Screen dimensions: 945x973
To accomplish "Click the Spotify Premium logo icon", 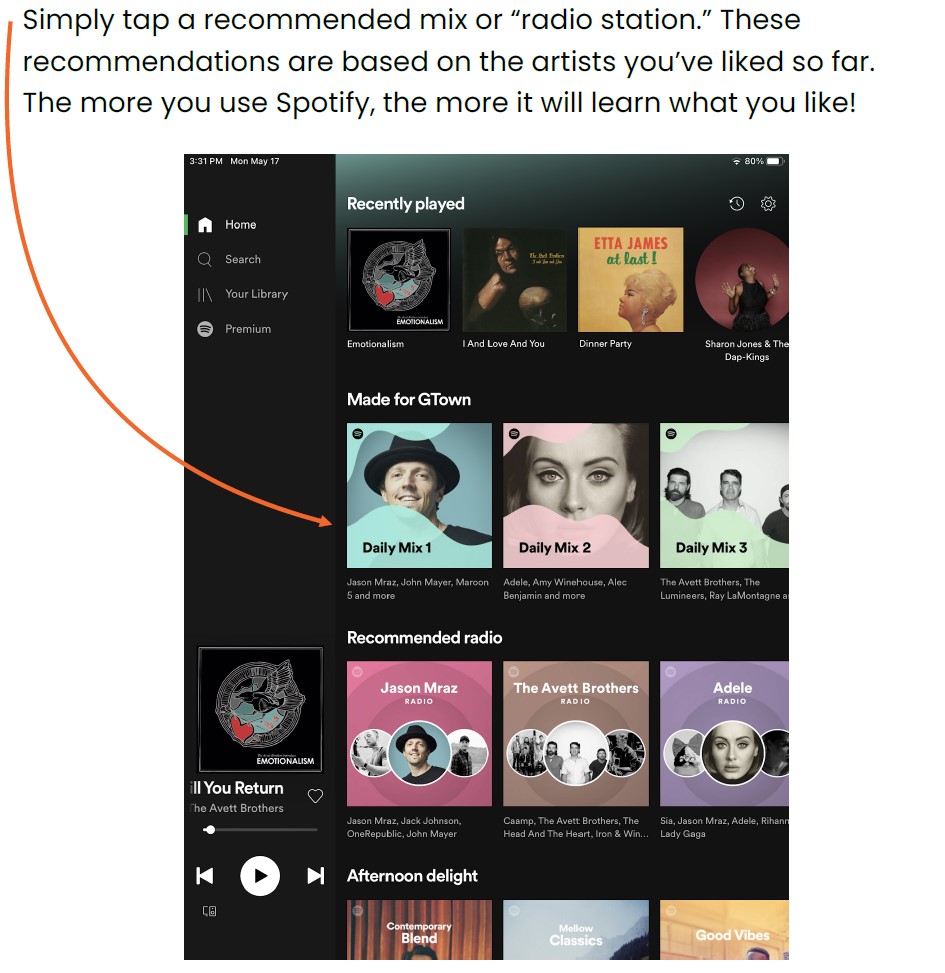I will coord(205,329).
